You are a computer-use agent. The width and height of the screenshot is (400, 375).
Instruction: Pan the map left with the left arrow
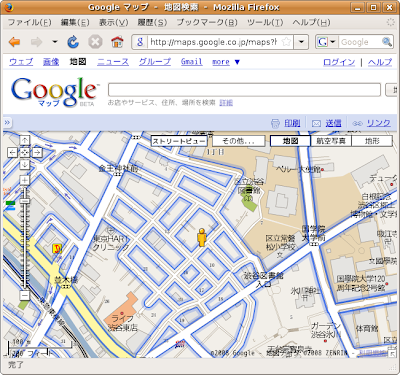[x=12, y=153]
